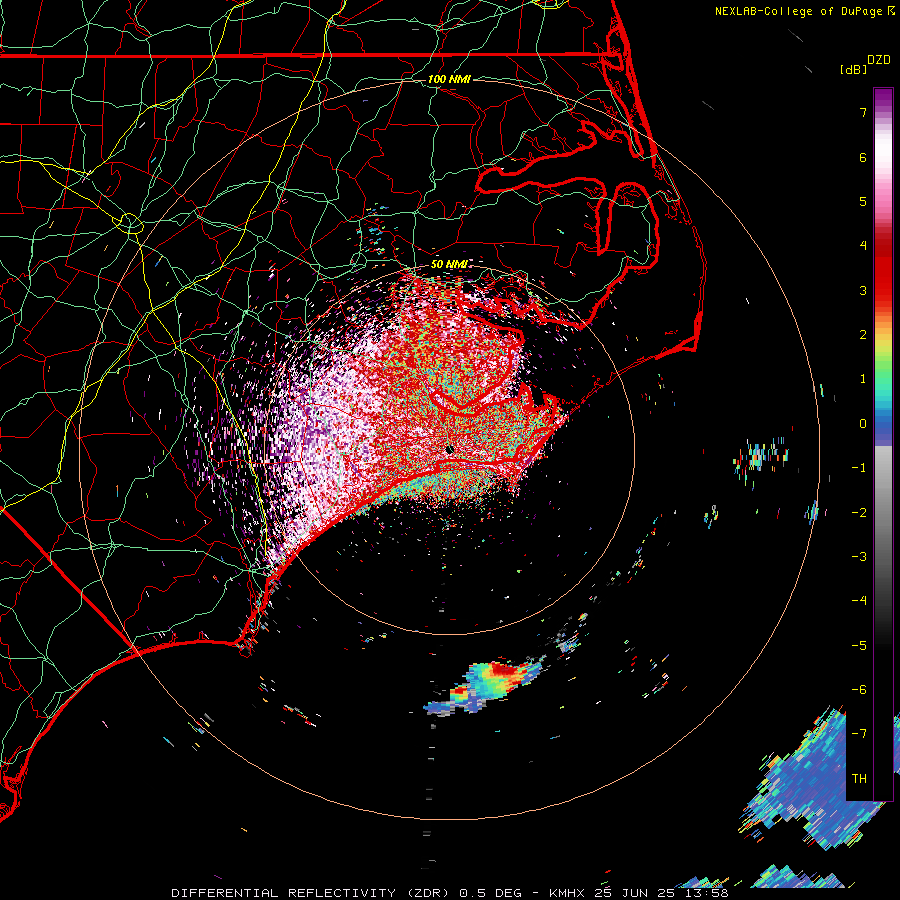Click the -1 value on the color scale
Screen dimensions: 900x900
click(x=859, y=468)
